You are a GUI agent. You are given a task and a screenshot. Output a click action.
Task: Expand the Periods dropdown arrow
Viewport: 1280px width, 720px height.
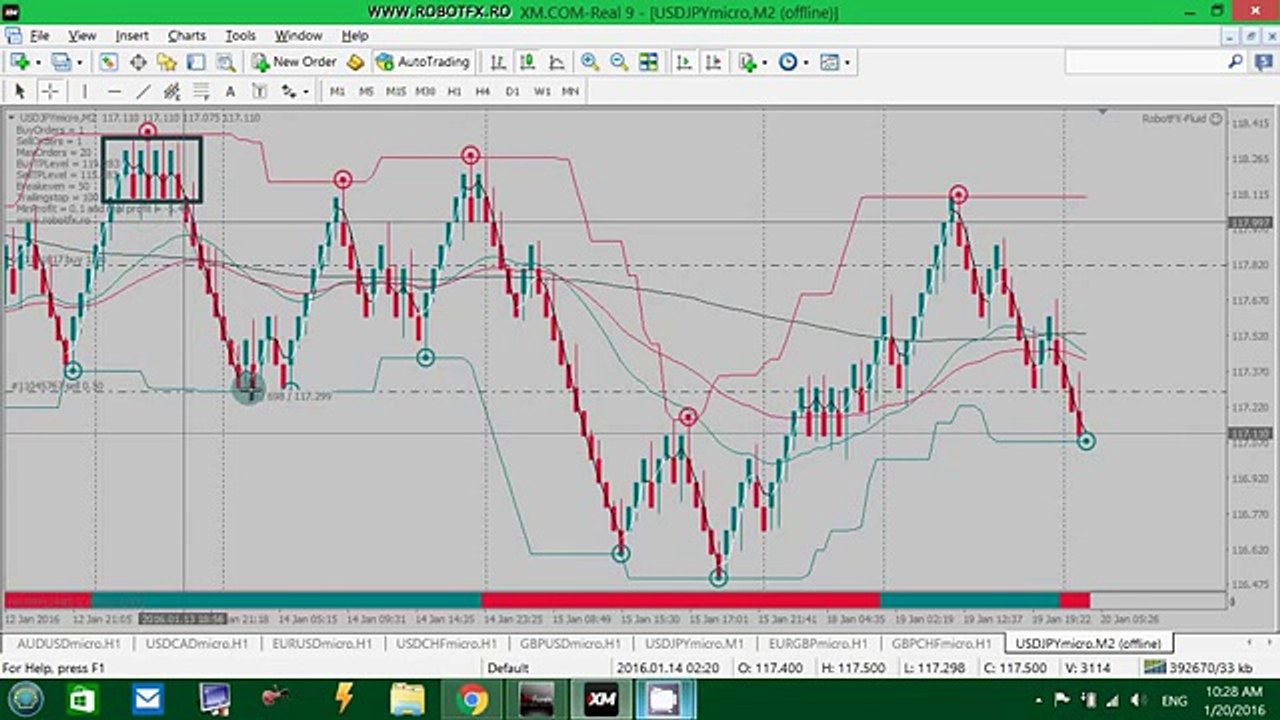(805, 63)
